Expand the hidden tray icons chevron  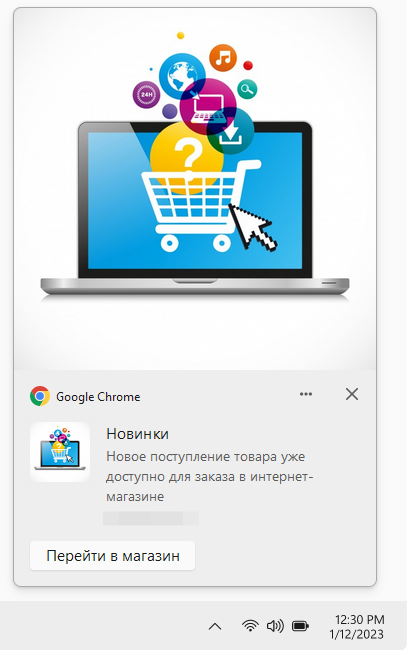tap(215, 626)
